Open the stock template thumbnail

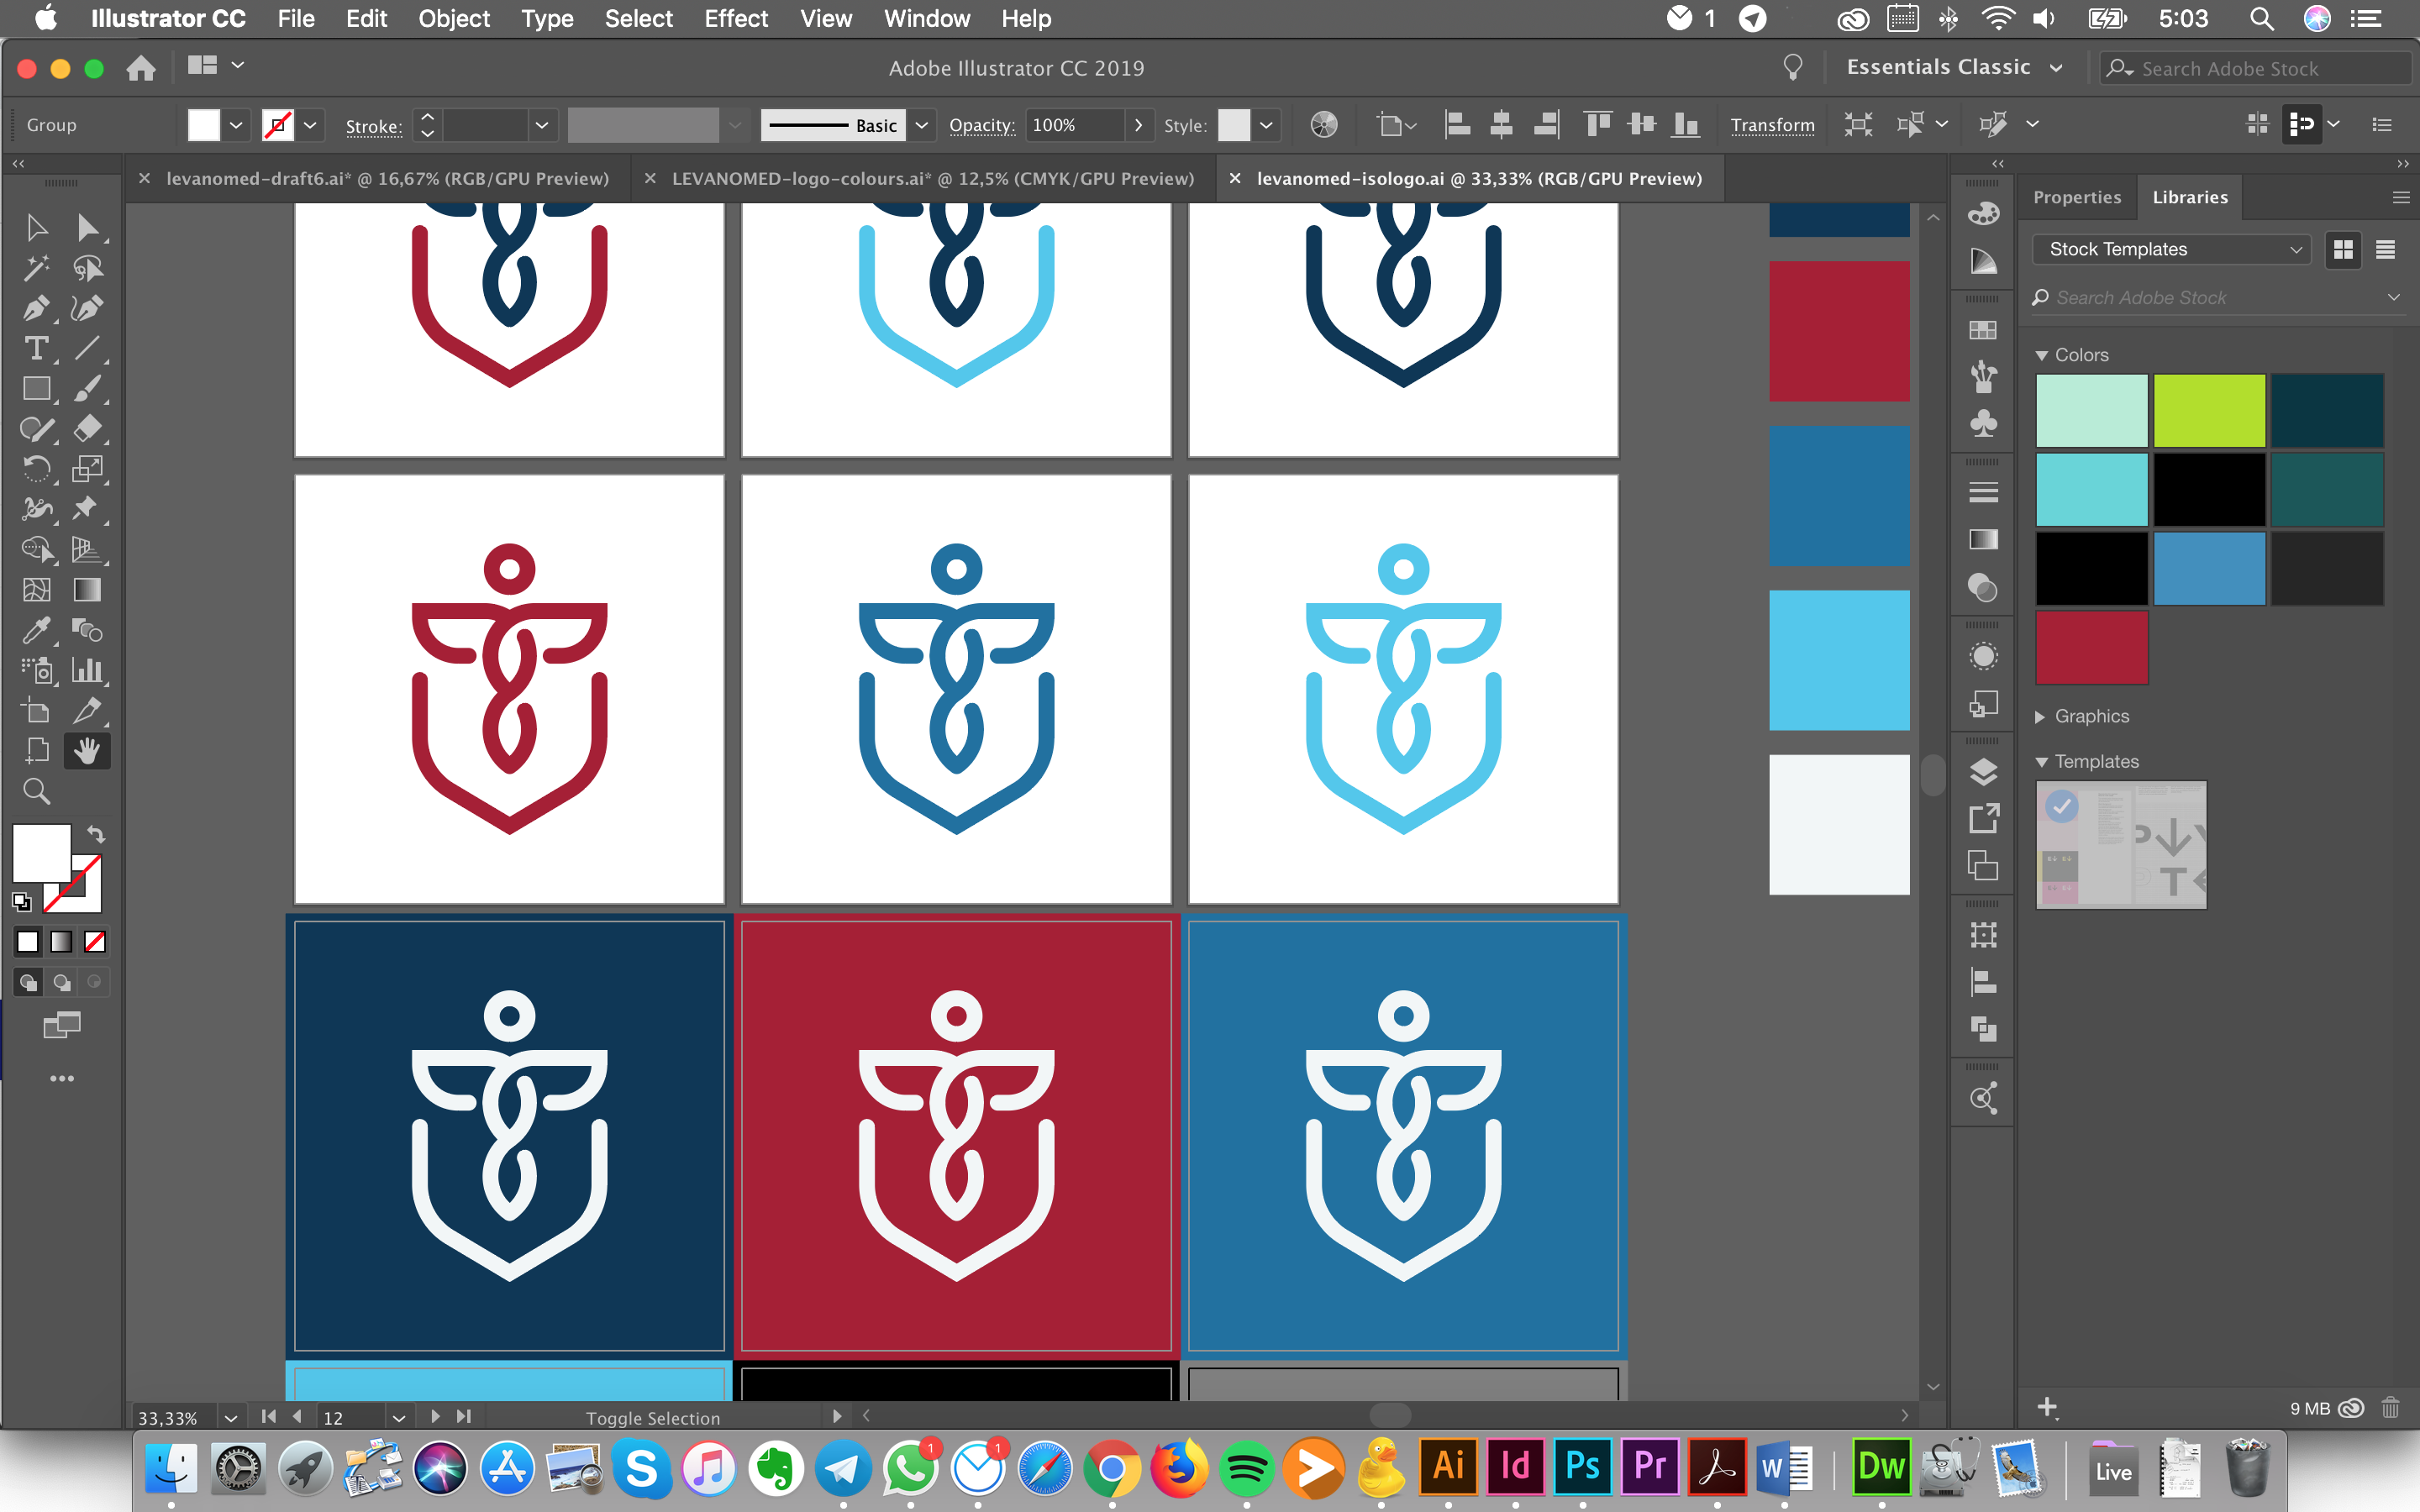tap(2120, 846)
